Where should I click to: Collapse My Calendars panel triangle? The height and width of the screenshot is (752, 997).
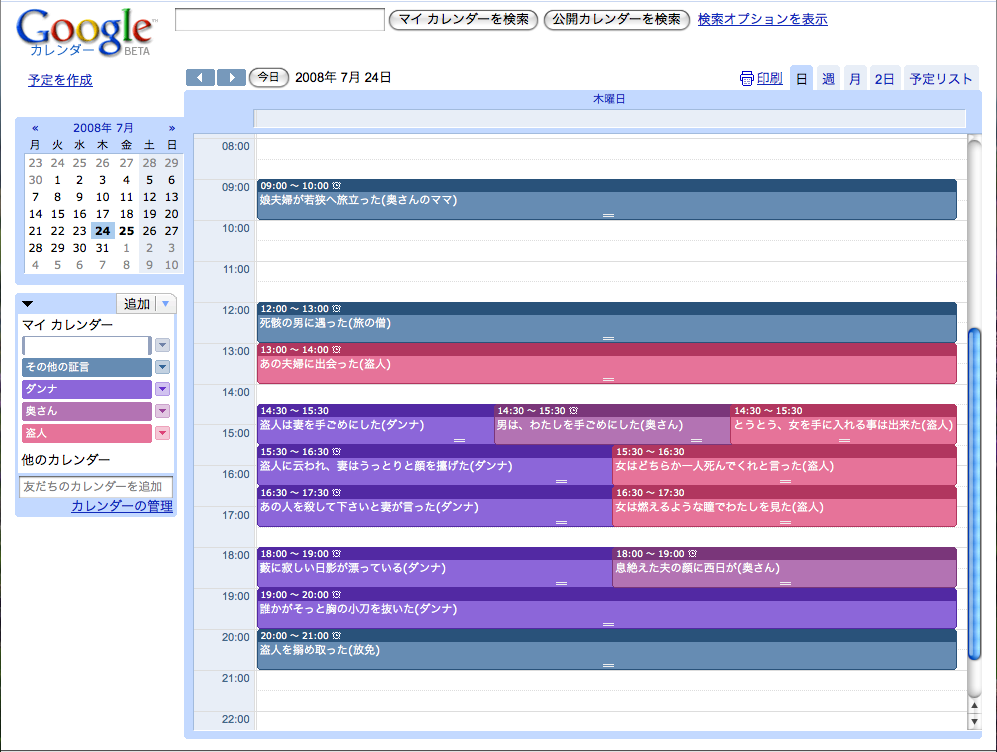tap(27, 304)
